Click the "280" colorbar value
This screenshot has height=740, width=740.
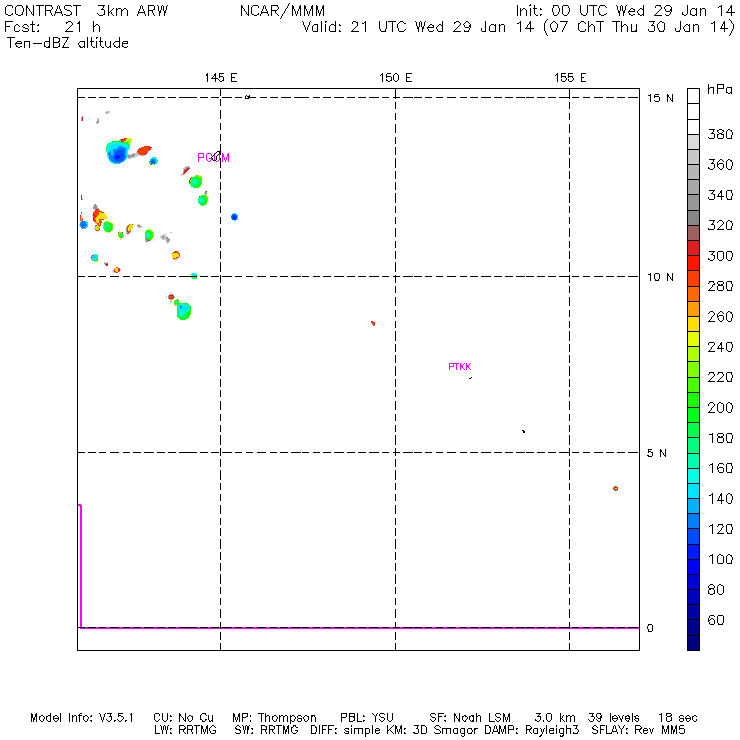(x=720, y=286)
